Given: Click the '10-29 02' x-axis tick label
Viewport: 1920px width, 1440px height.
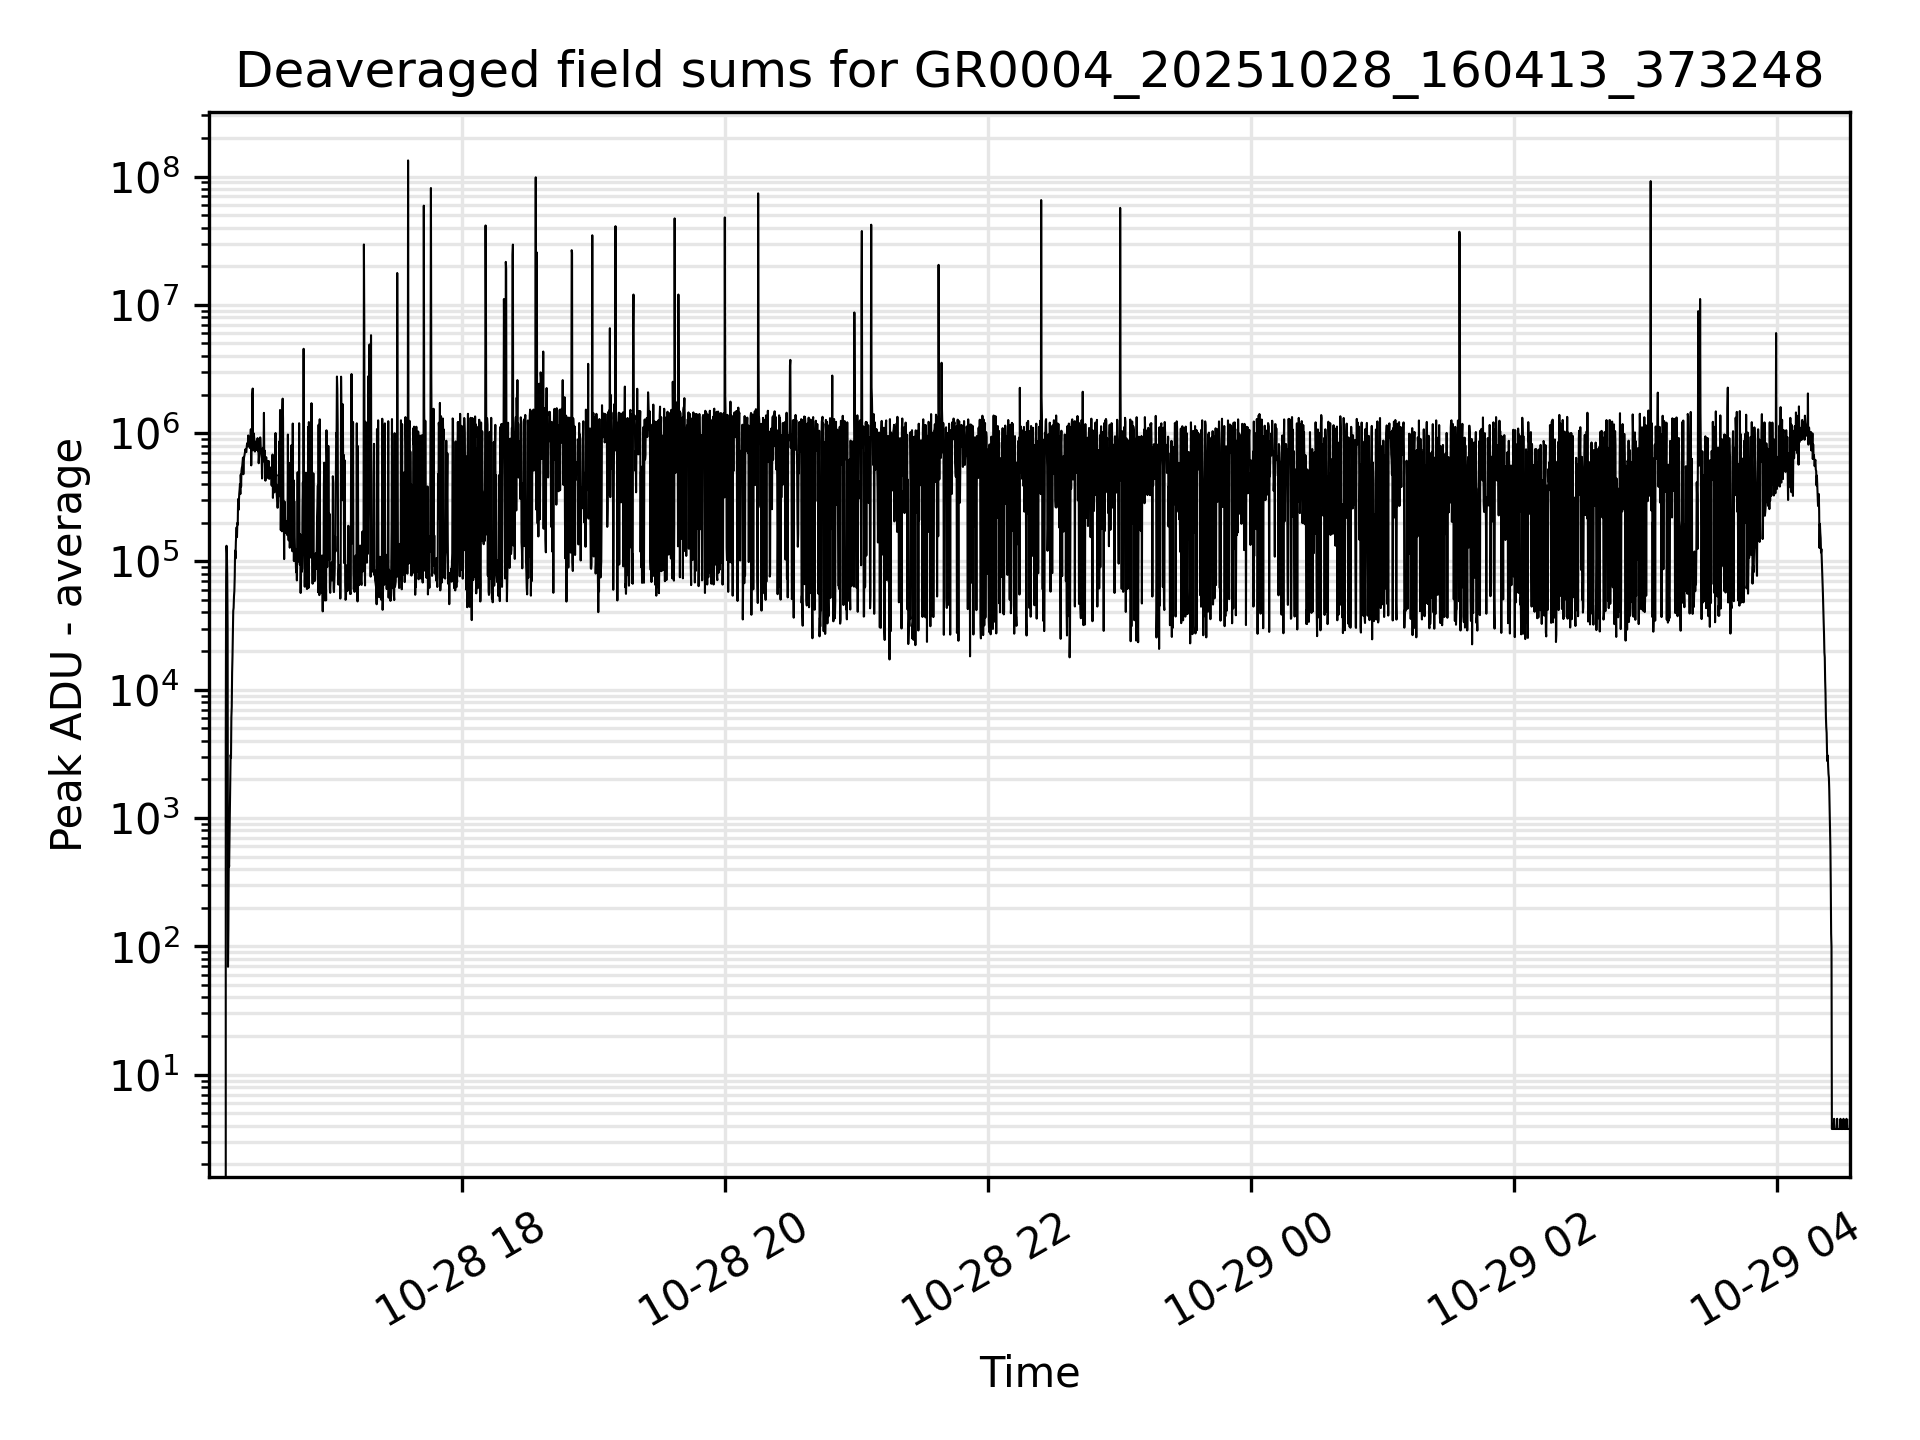Looking at the screenshot, I should [x=1513, y=1269].
